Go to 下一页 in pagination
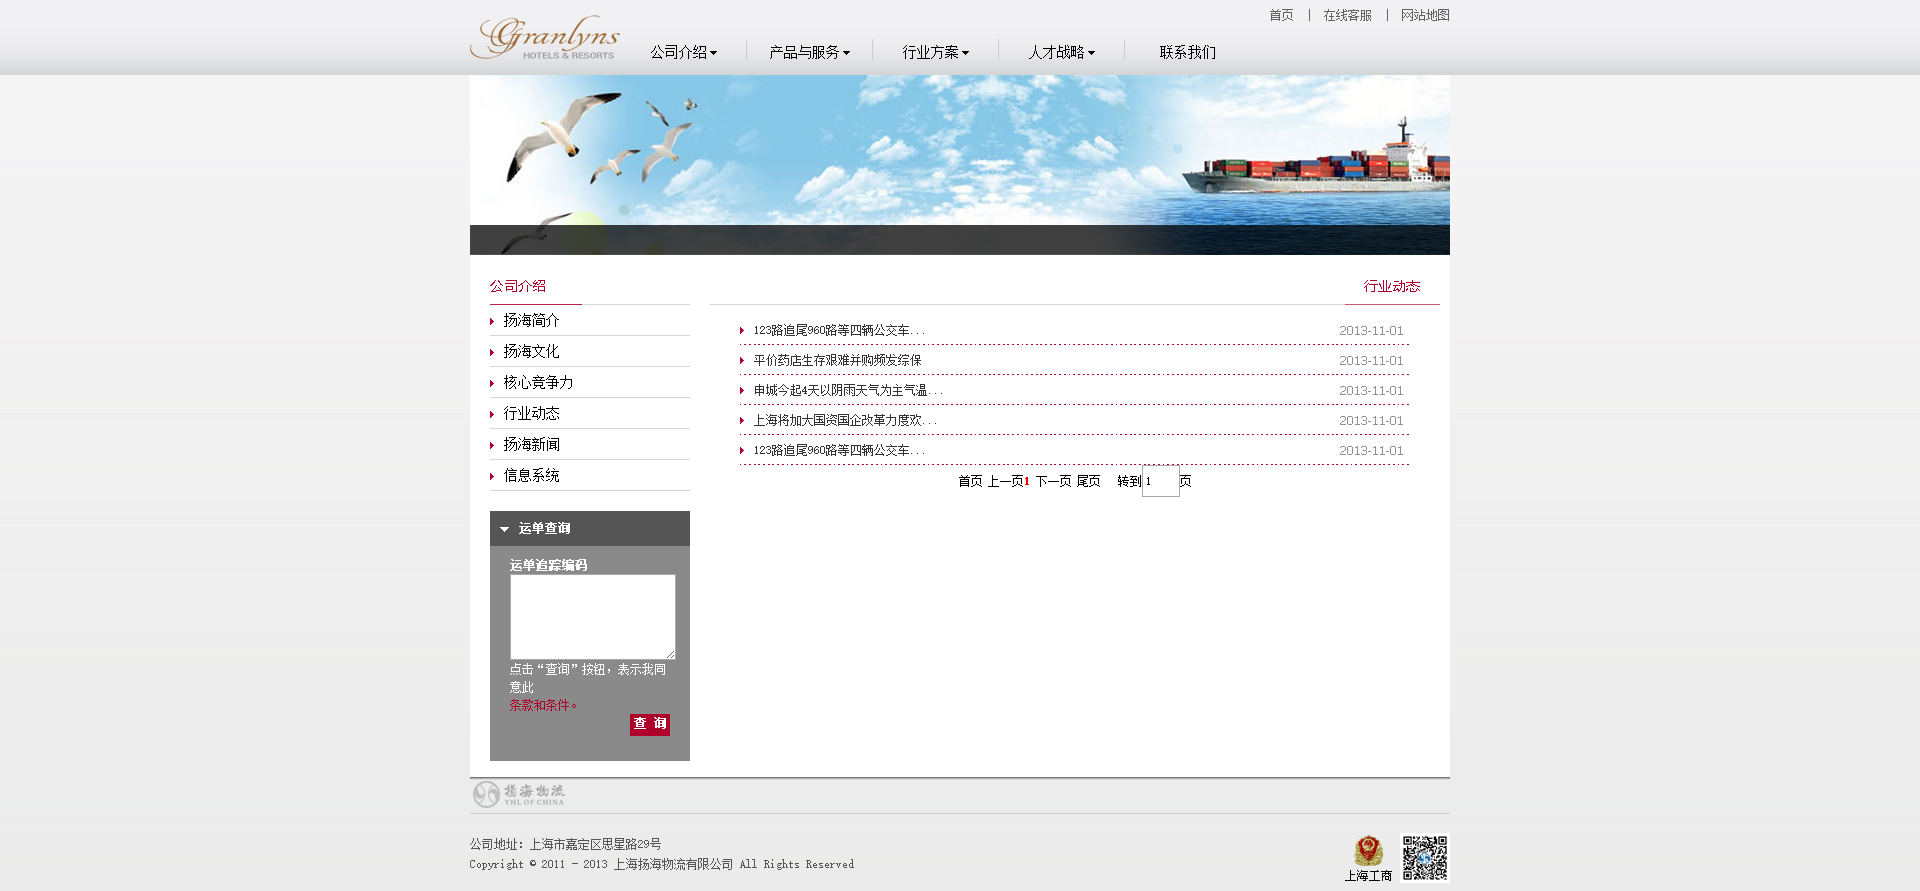The height and width of the screenshot is (891, 1920). (x=1053, y=481)
